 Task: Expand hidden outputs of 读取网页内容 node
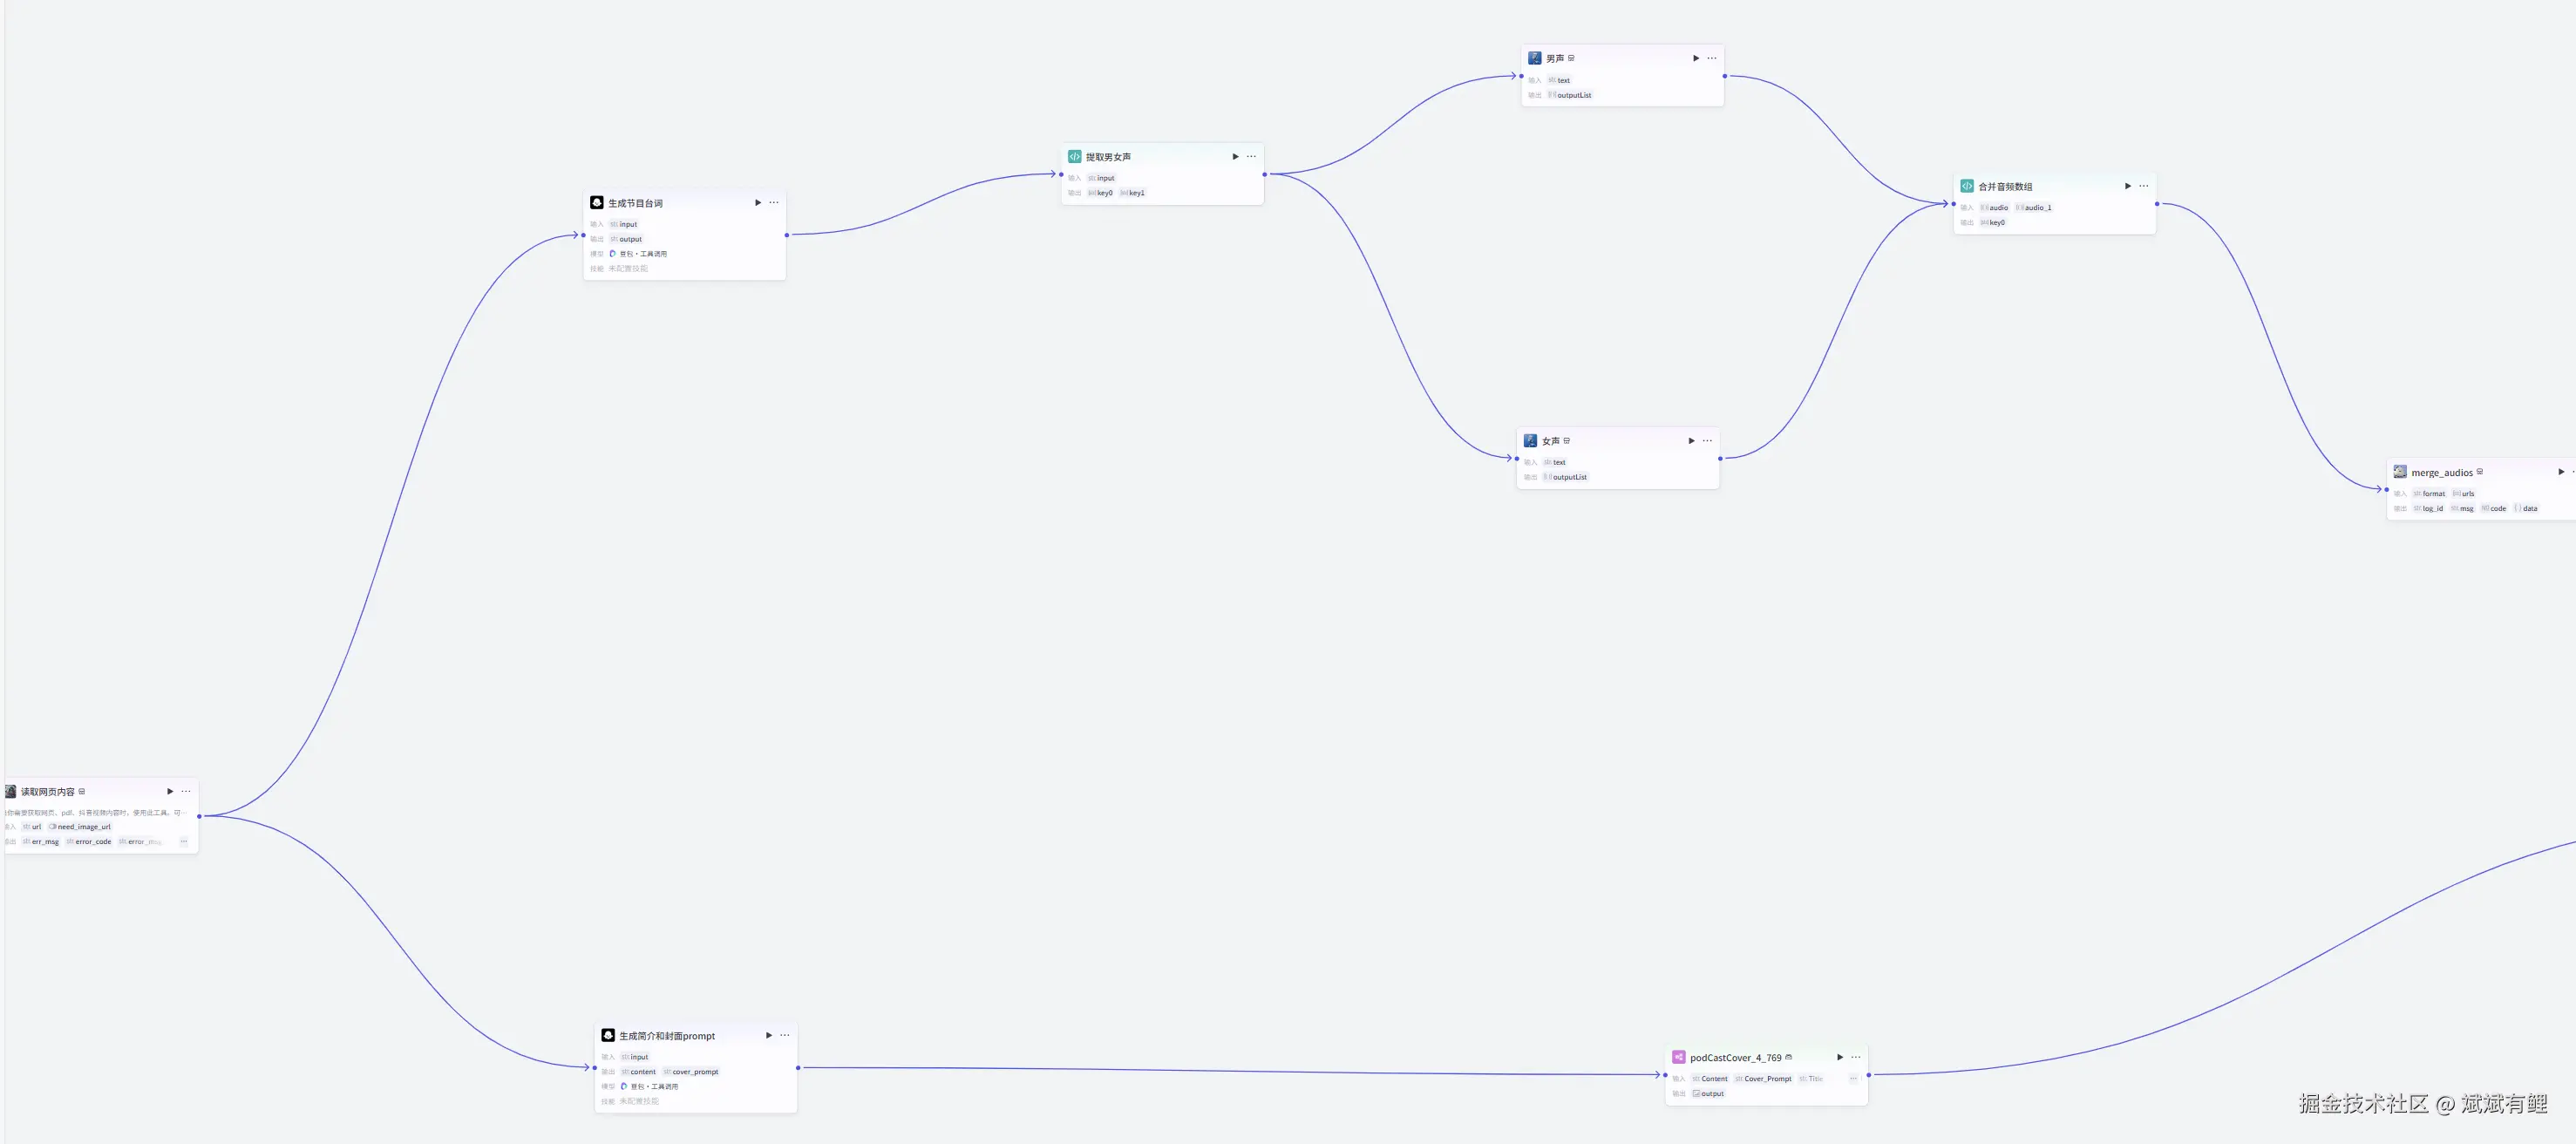pyautogui.click(x=183, y=842)
